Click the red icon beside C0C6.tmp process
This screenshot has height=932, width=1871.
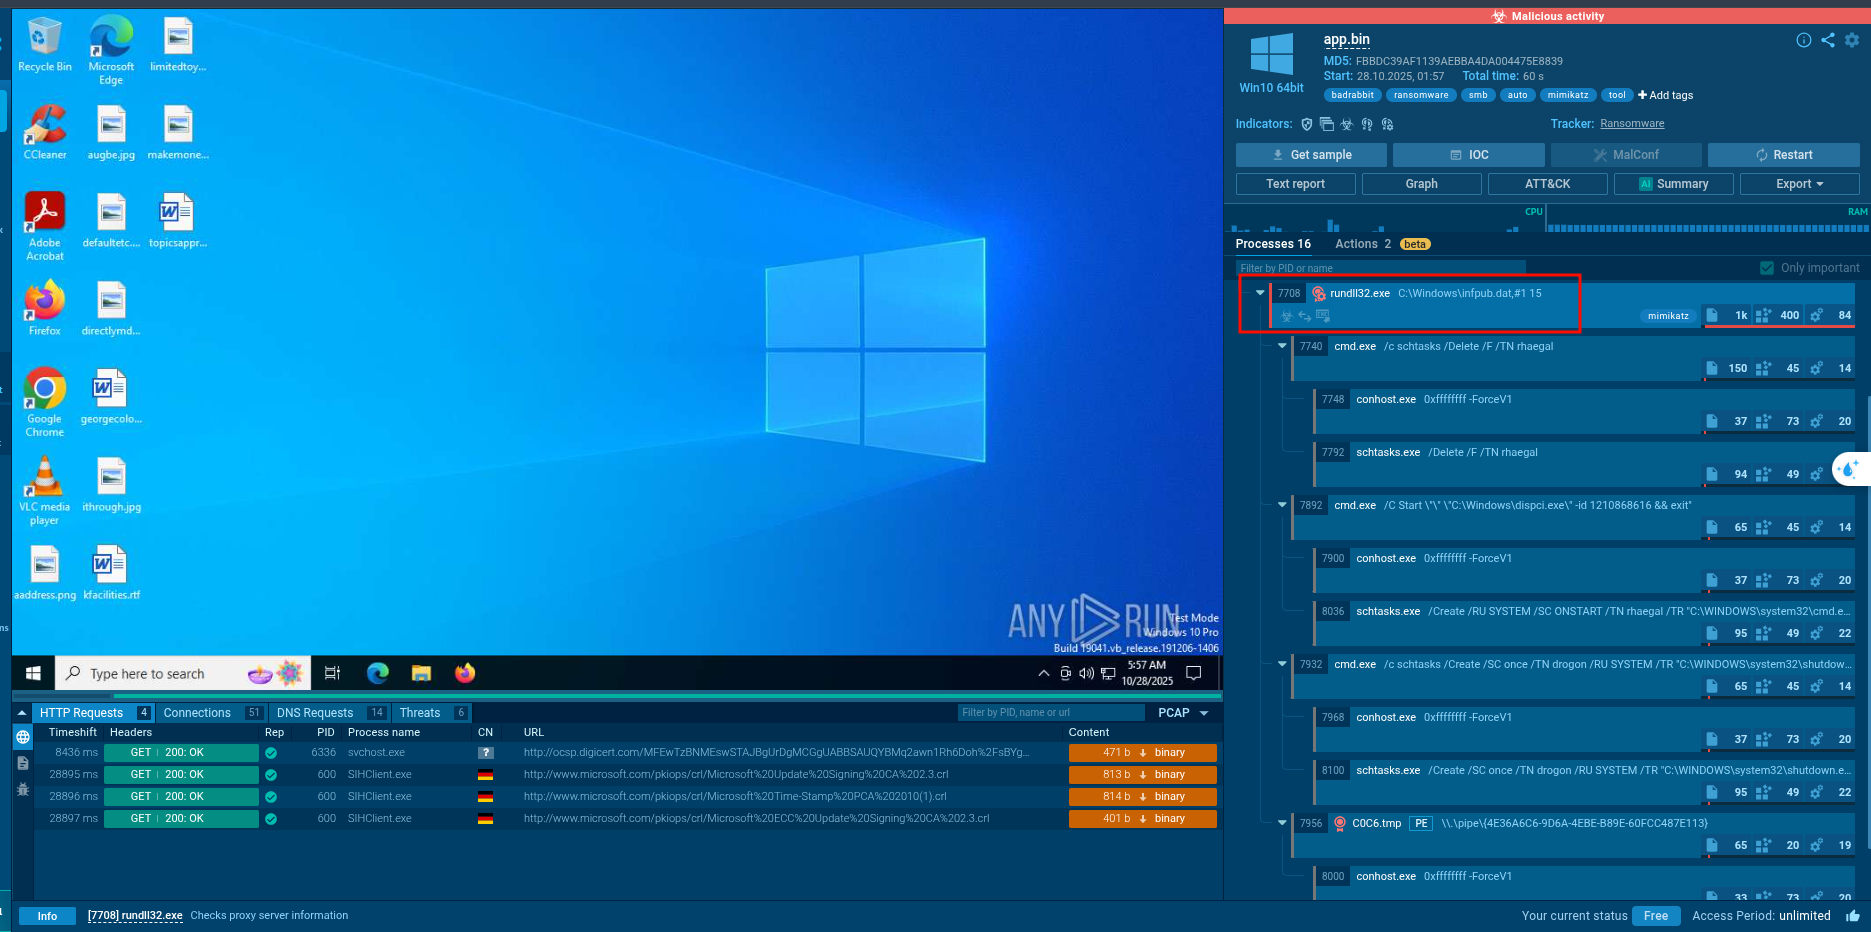1340,824
